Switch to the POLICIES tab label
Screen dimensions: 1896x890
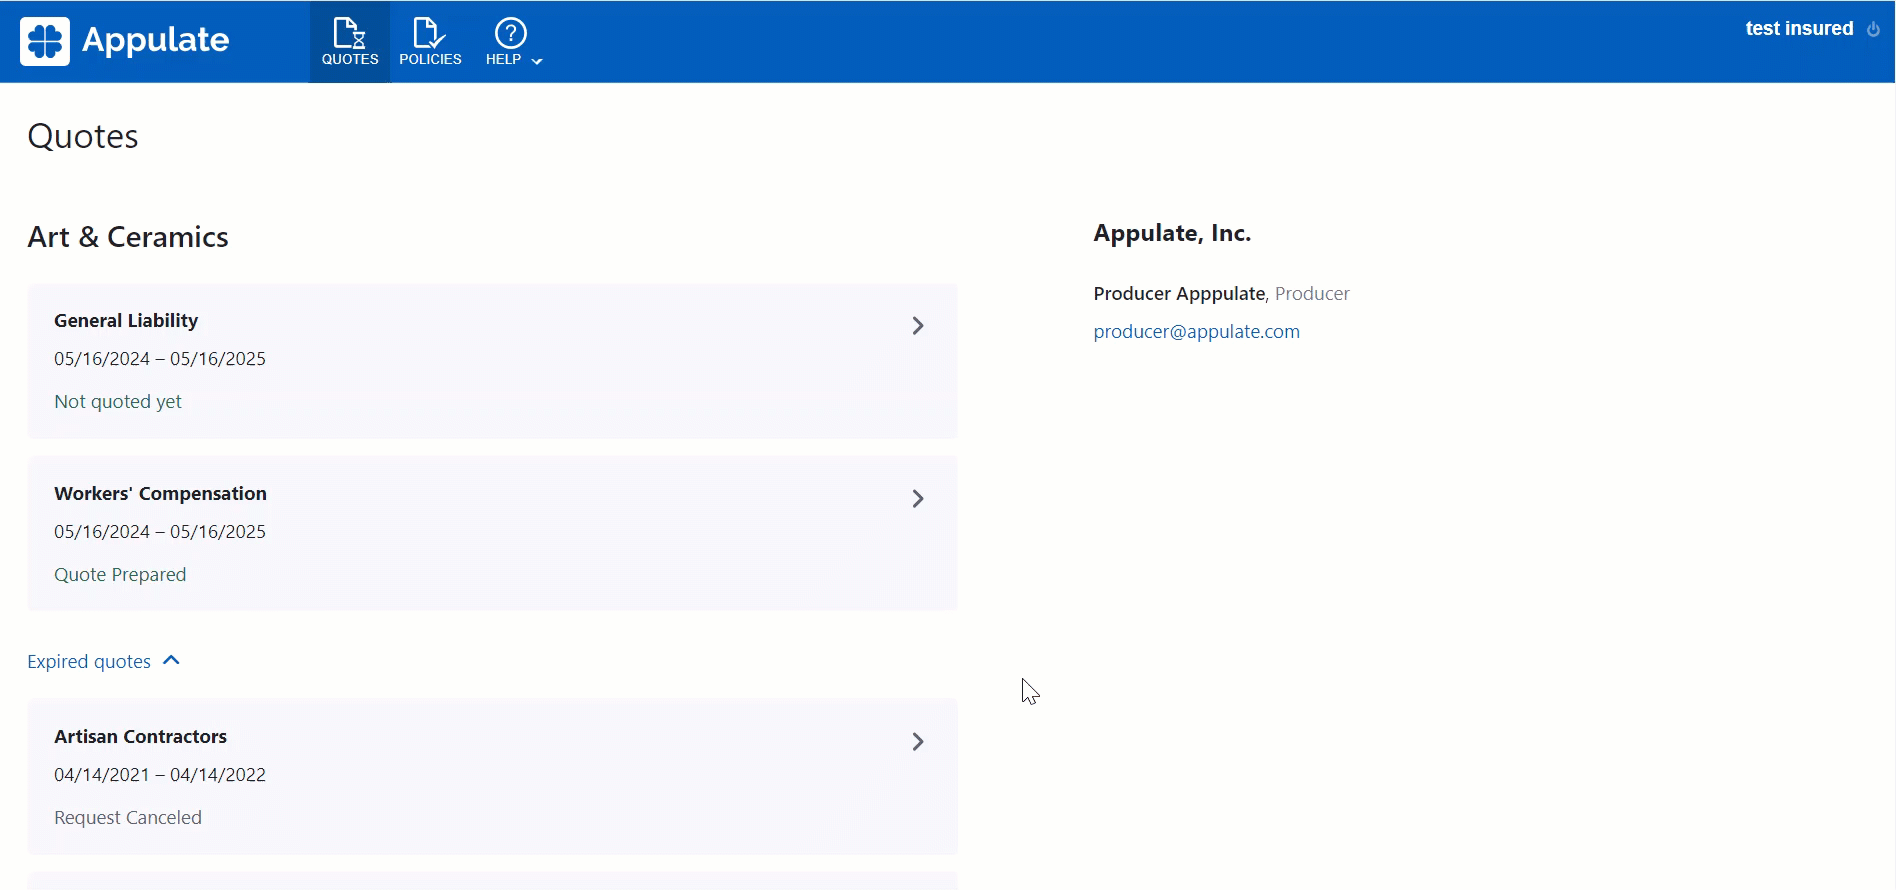430,59
